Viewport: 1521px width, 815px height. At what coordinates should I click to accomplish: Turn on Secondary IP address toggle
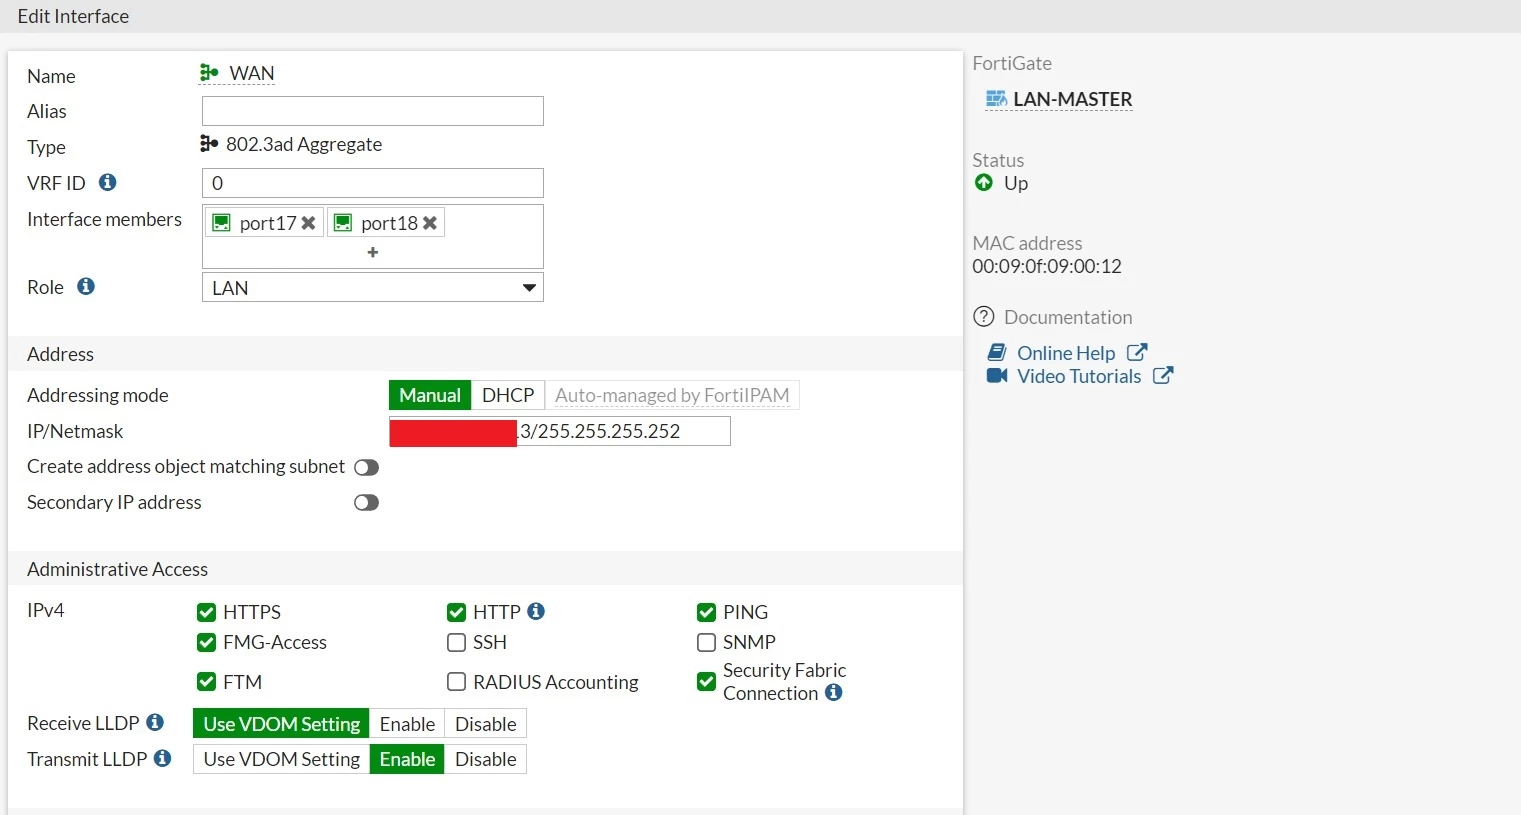tap(367, 502)
